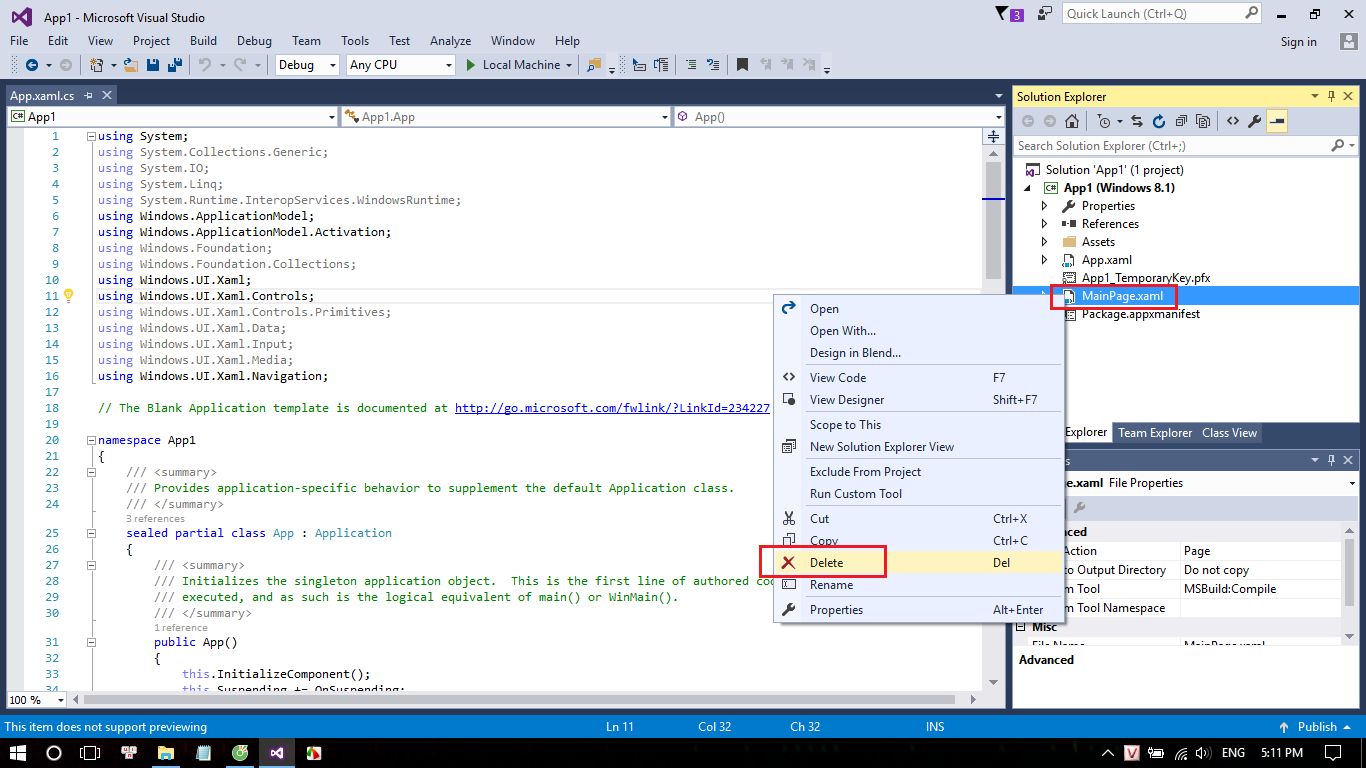This screenshot has width=1366, height=768.
Task: Click the Sign in link
Action: (1298, 42)
